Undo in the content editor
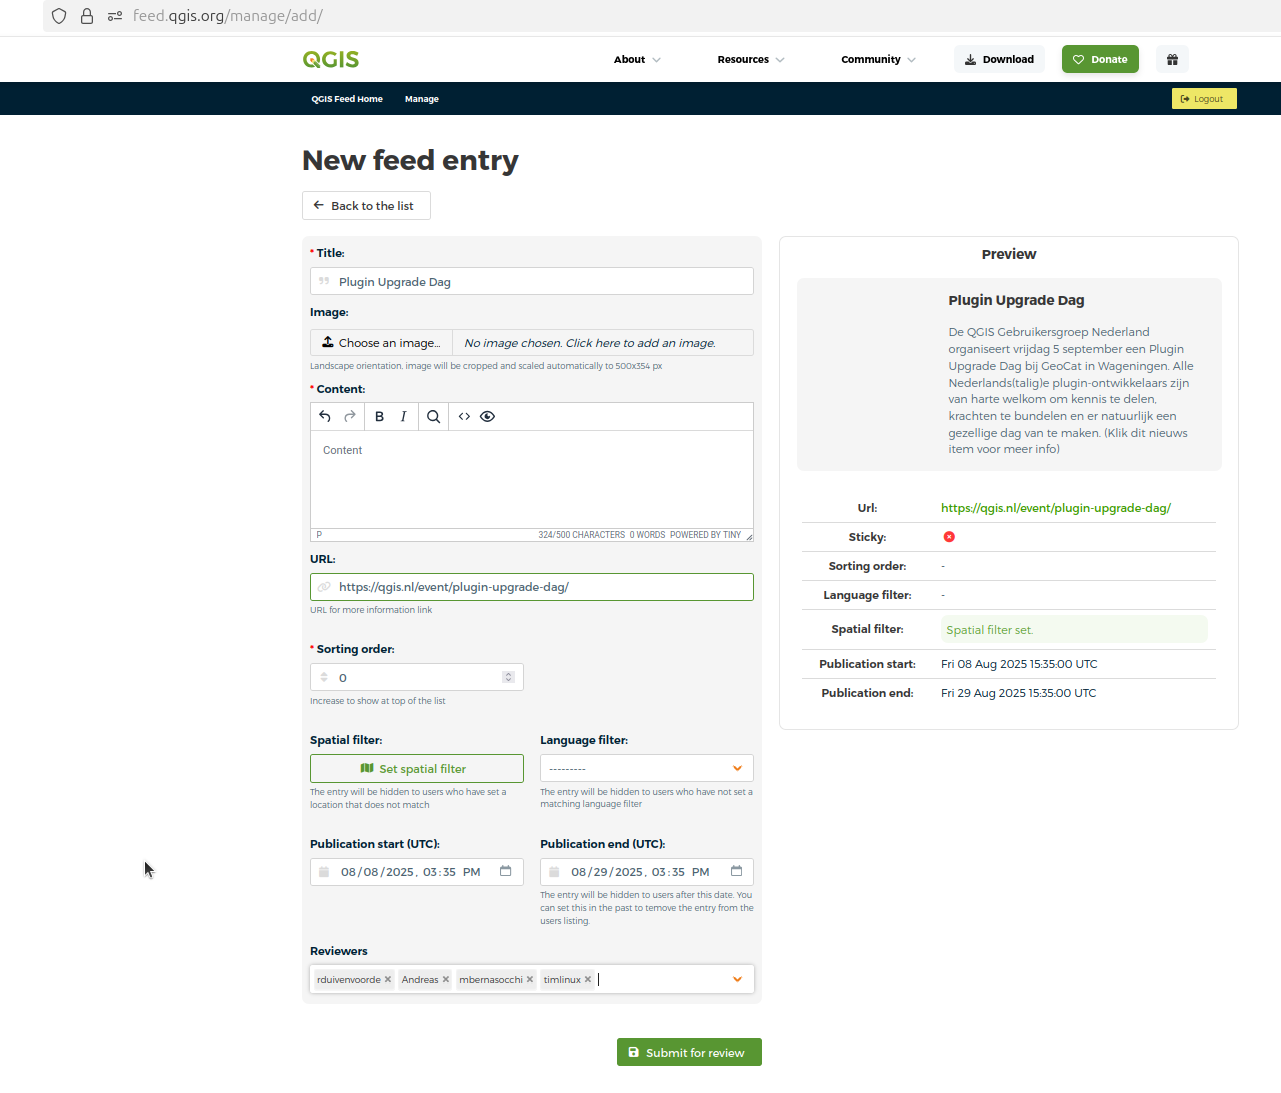Viewport: 1281px width, 1093px height. 325,416
